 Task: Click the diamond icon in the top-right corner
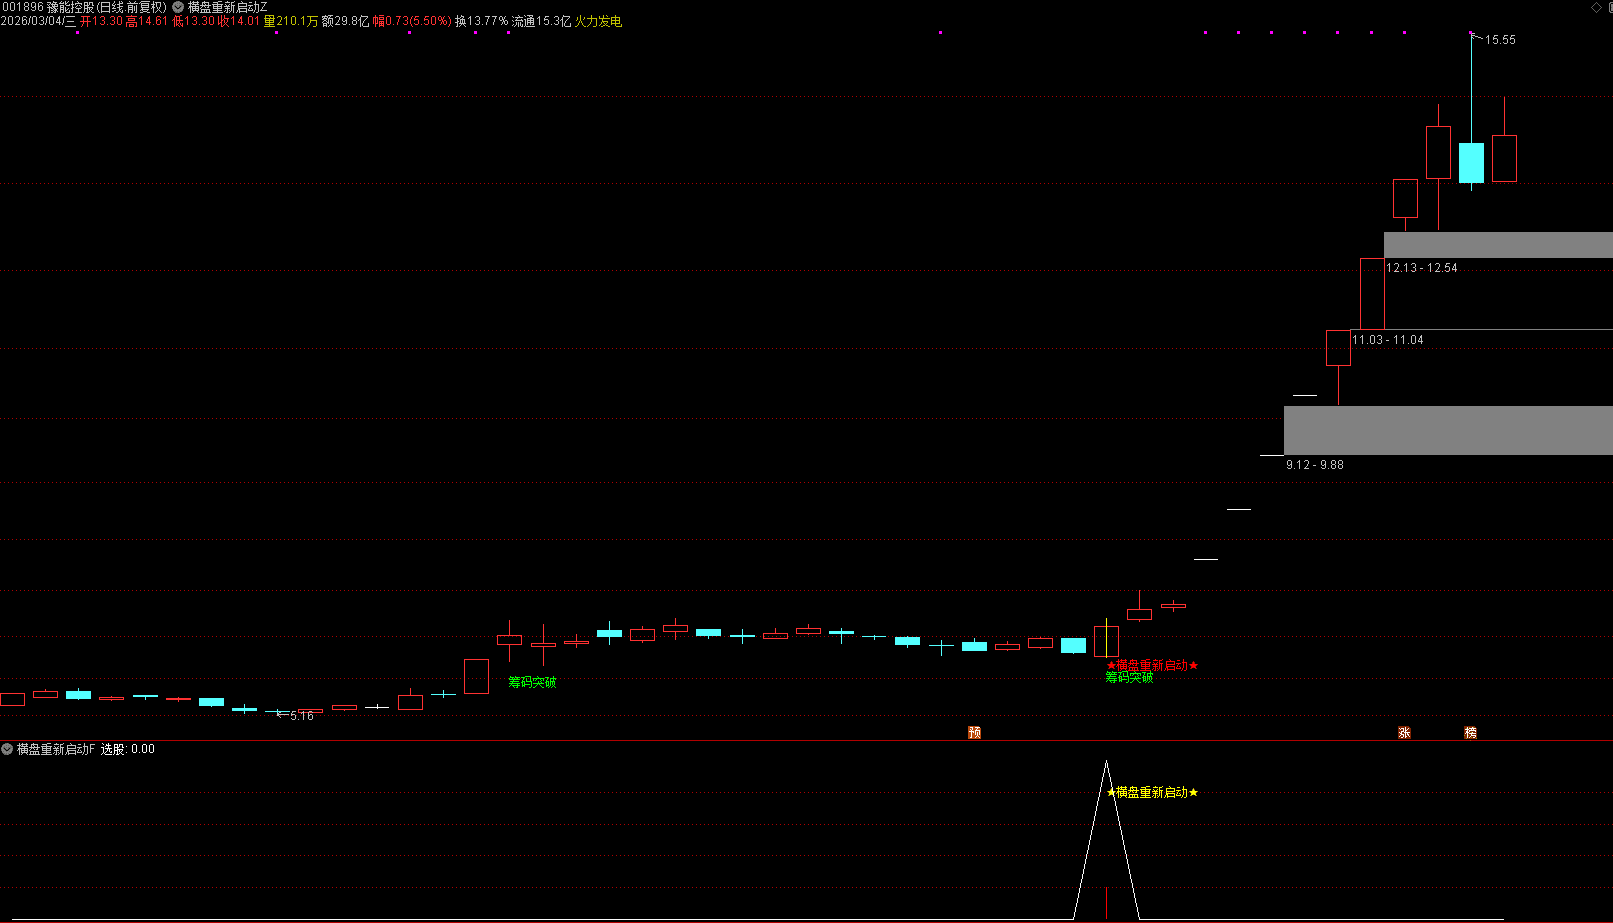[1596, 7]
